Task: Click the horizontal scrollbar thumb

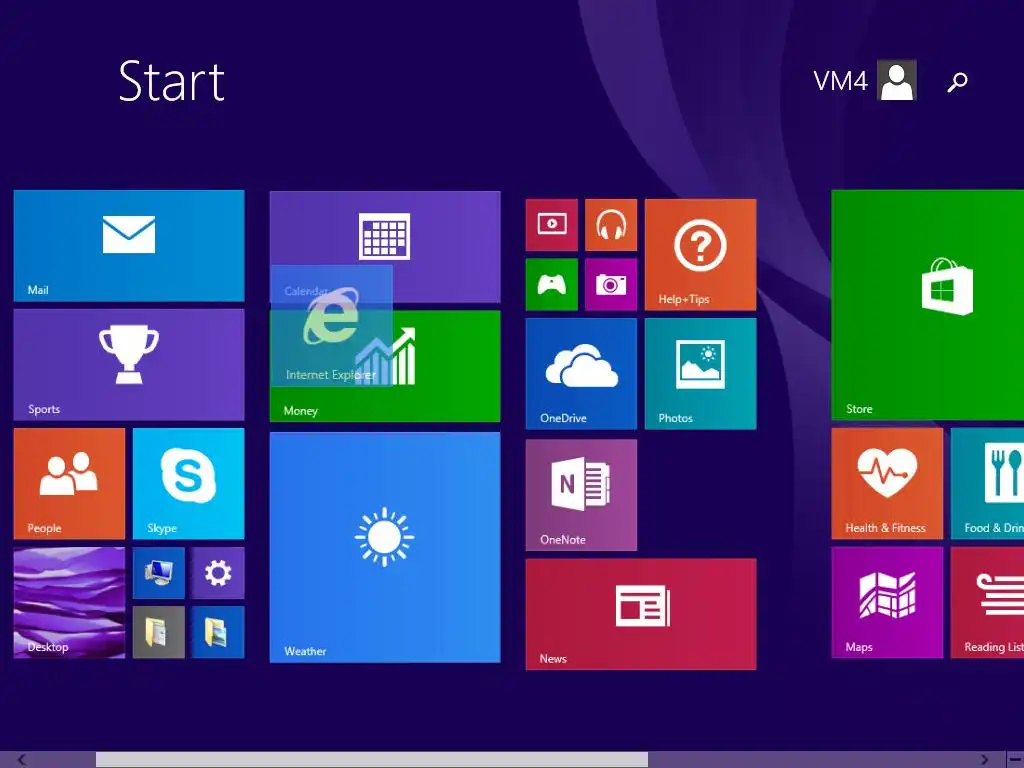Action: coord(372,760)
